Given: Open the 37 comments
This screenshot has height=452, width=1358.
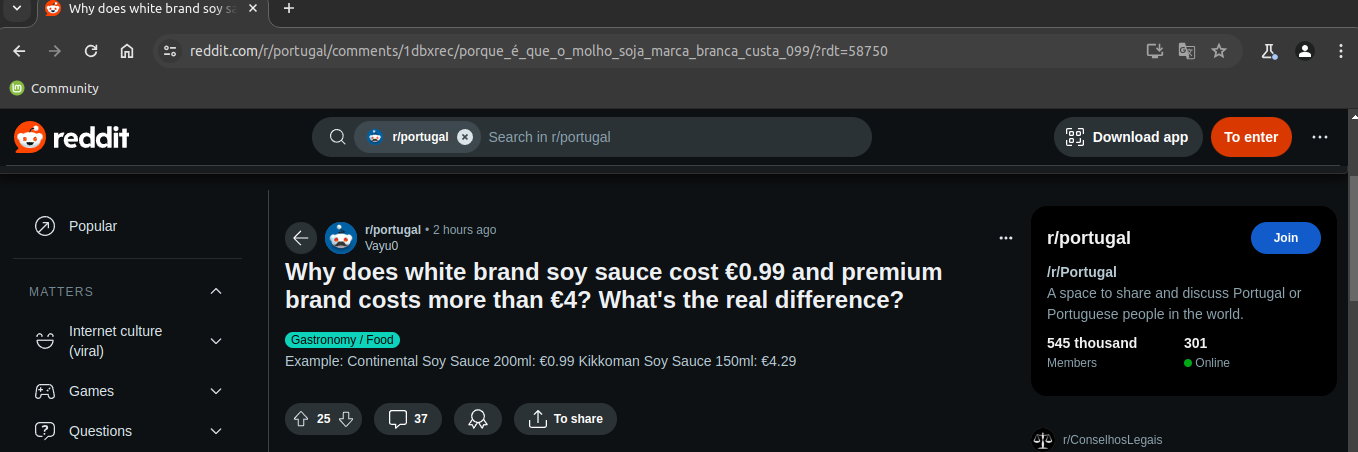Looking at the screenshot, I should 408,419.
